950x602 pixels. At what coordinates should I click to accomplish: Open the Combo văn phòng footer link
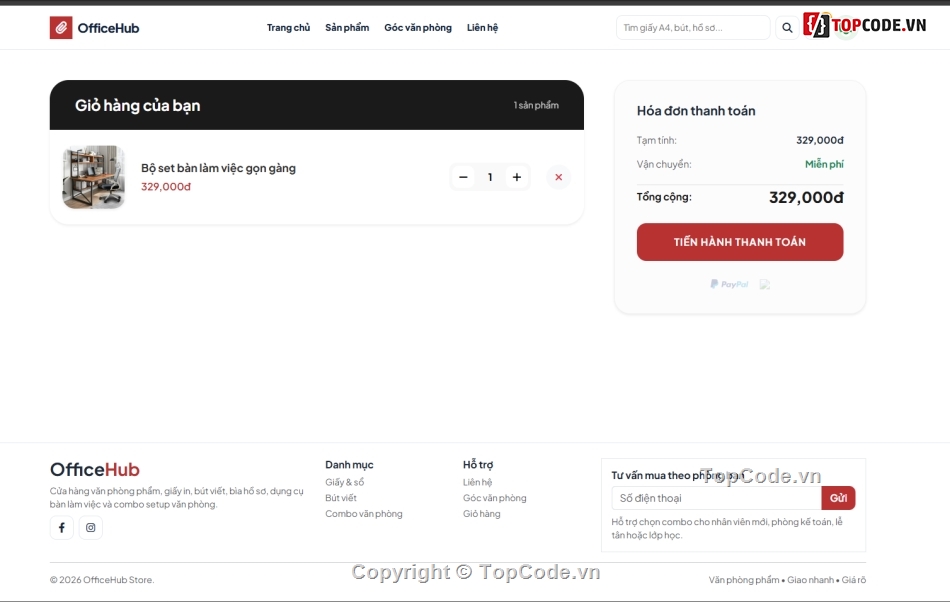tap(364, 514)
